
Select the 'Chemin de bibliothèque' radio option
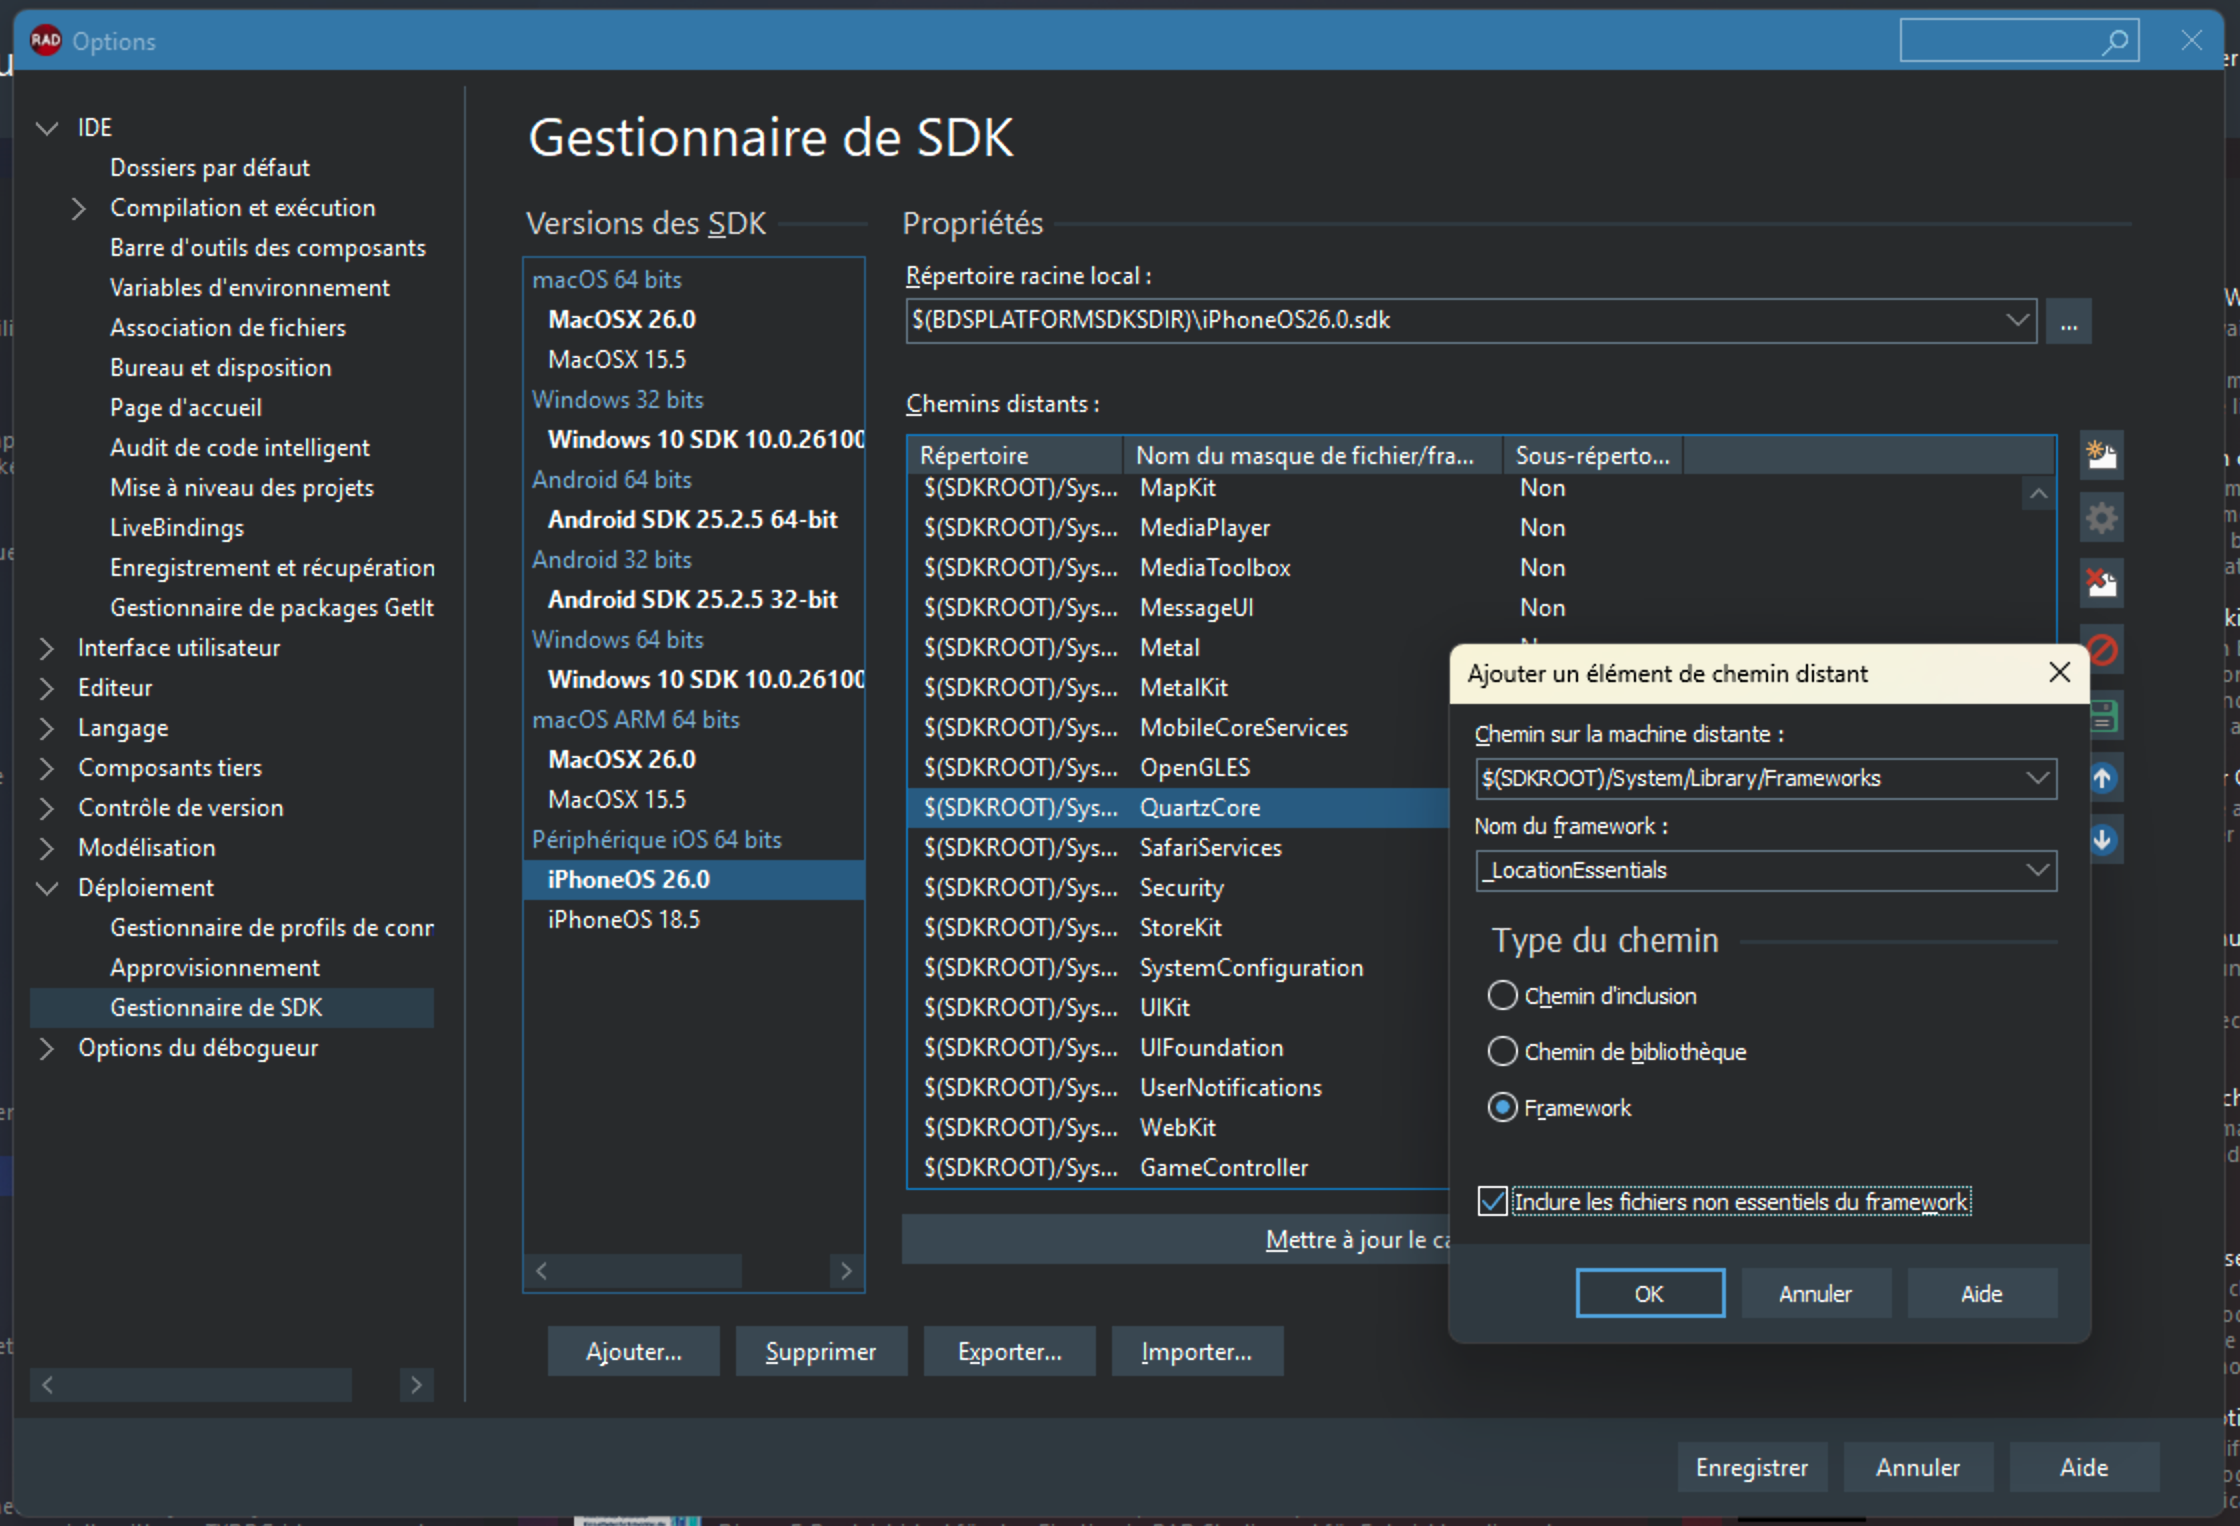pyautogui.click(x=1502, y=1052)
